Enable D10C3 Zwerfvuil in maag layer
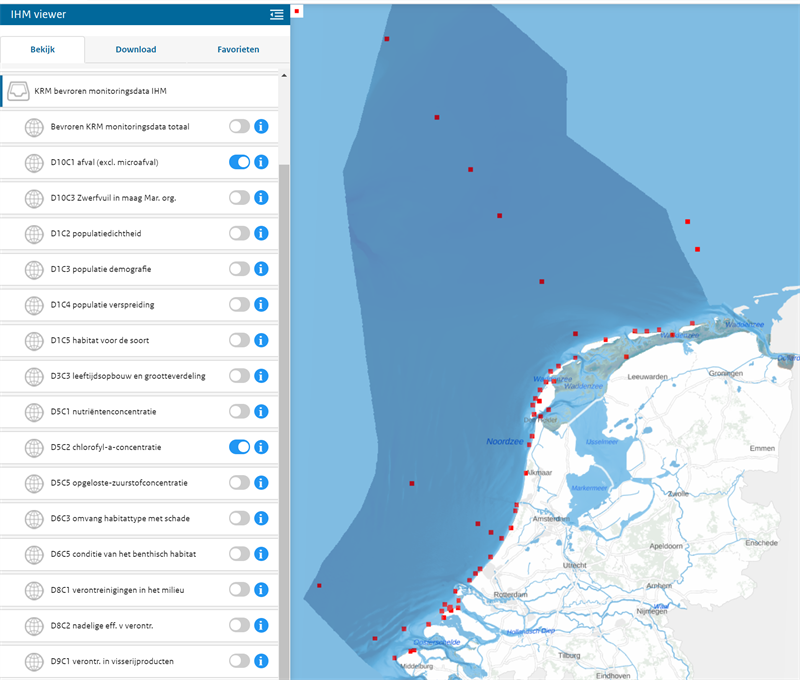This screenshot has height=680, width=800. click(239, 198)
